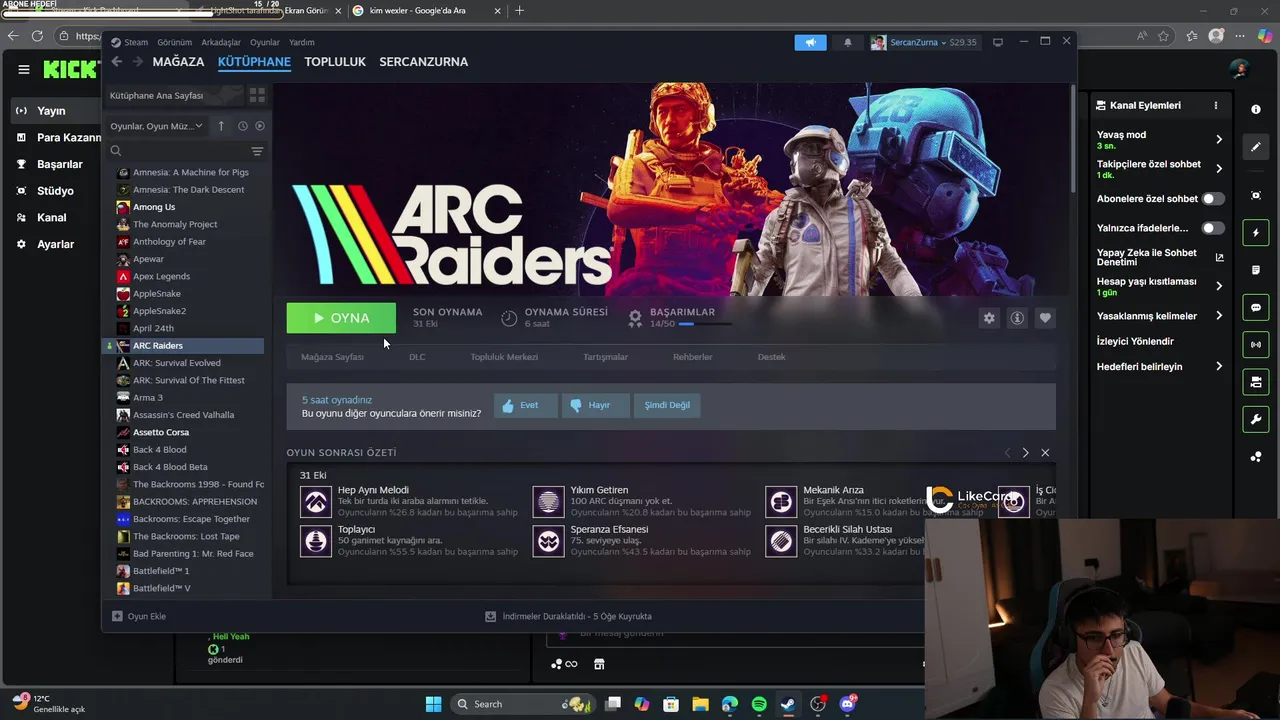Select Back 4 Blood Beta in list
This screenshot has width=1280, height=720.
[170, 467]
